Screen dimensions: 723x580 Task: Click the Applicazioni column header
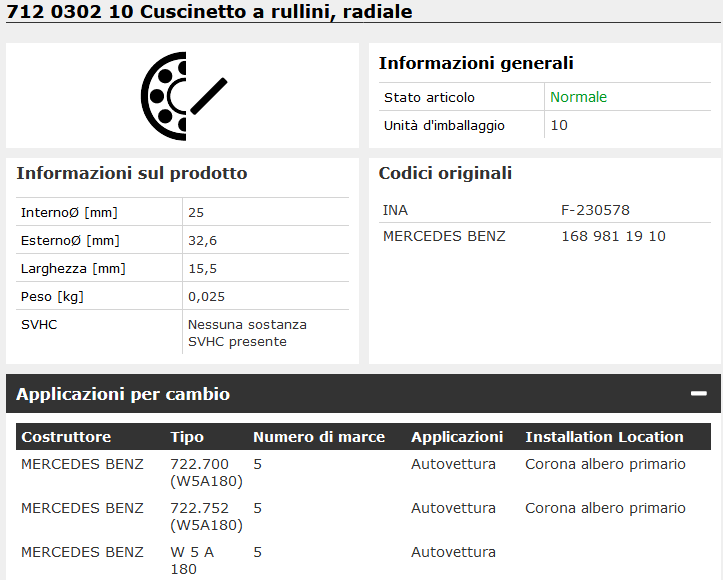click(x=457, y=437)
